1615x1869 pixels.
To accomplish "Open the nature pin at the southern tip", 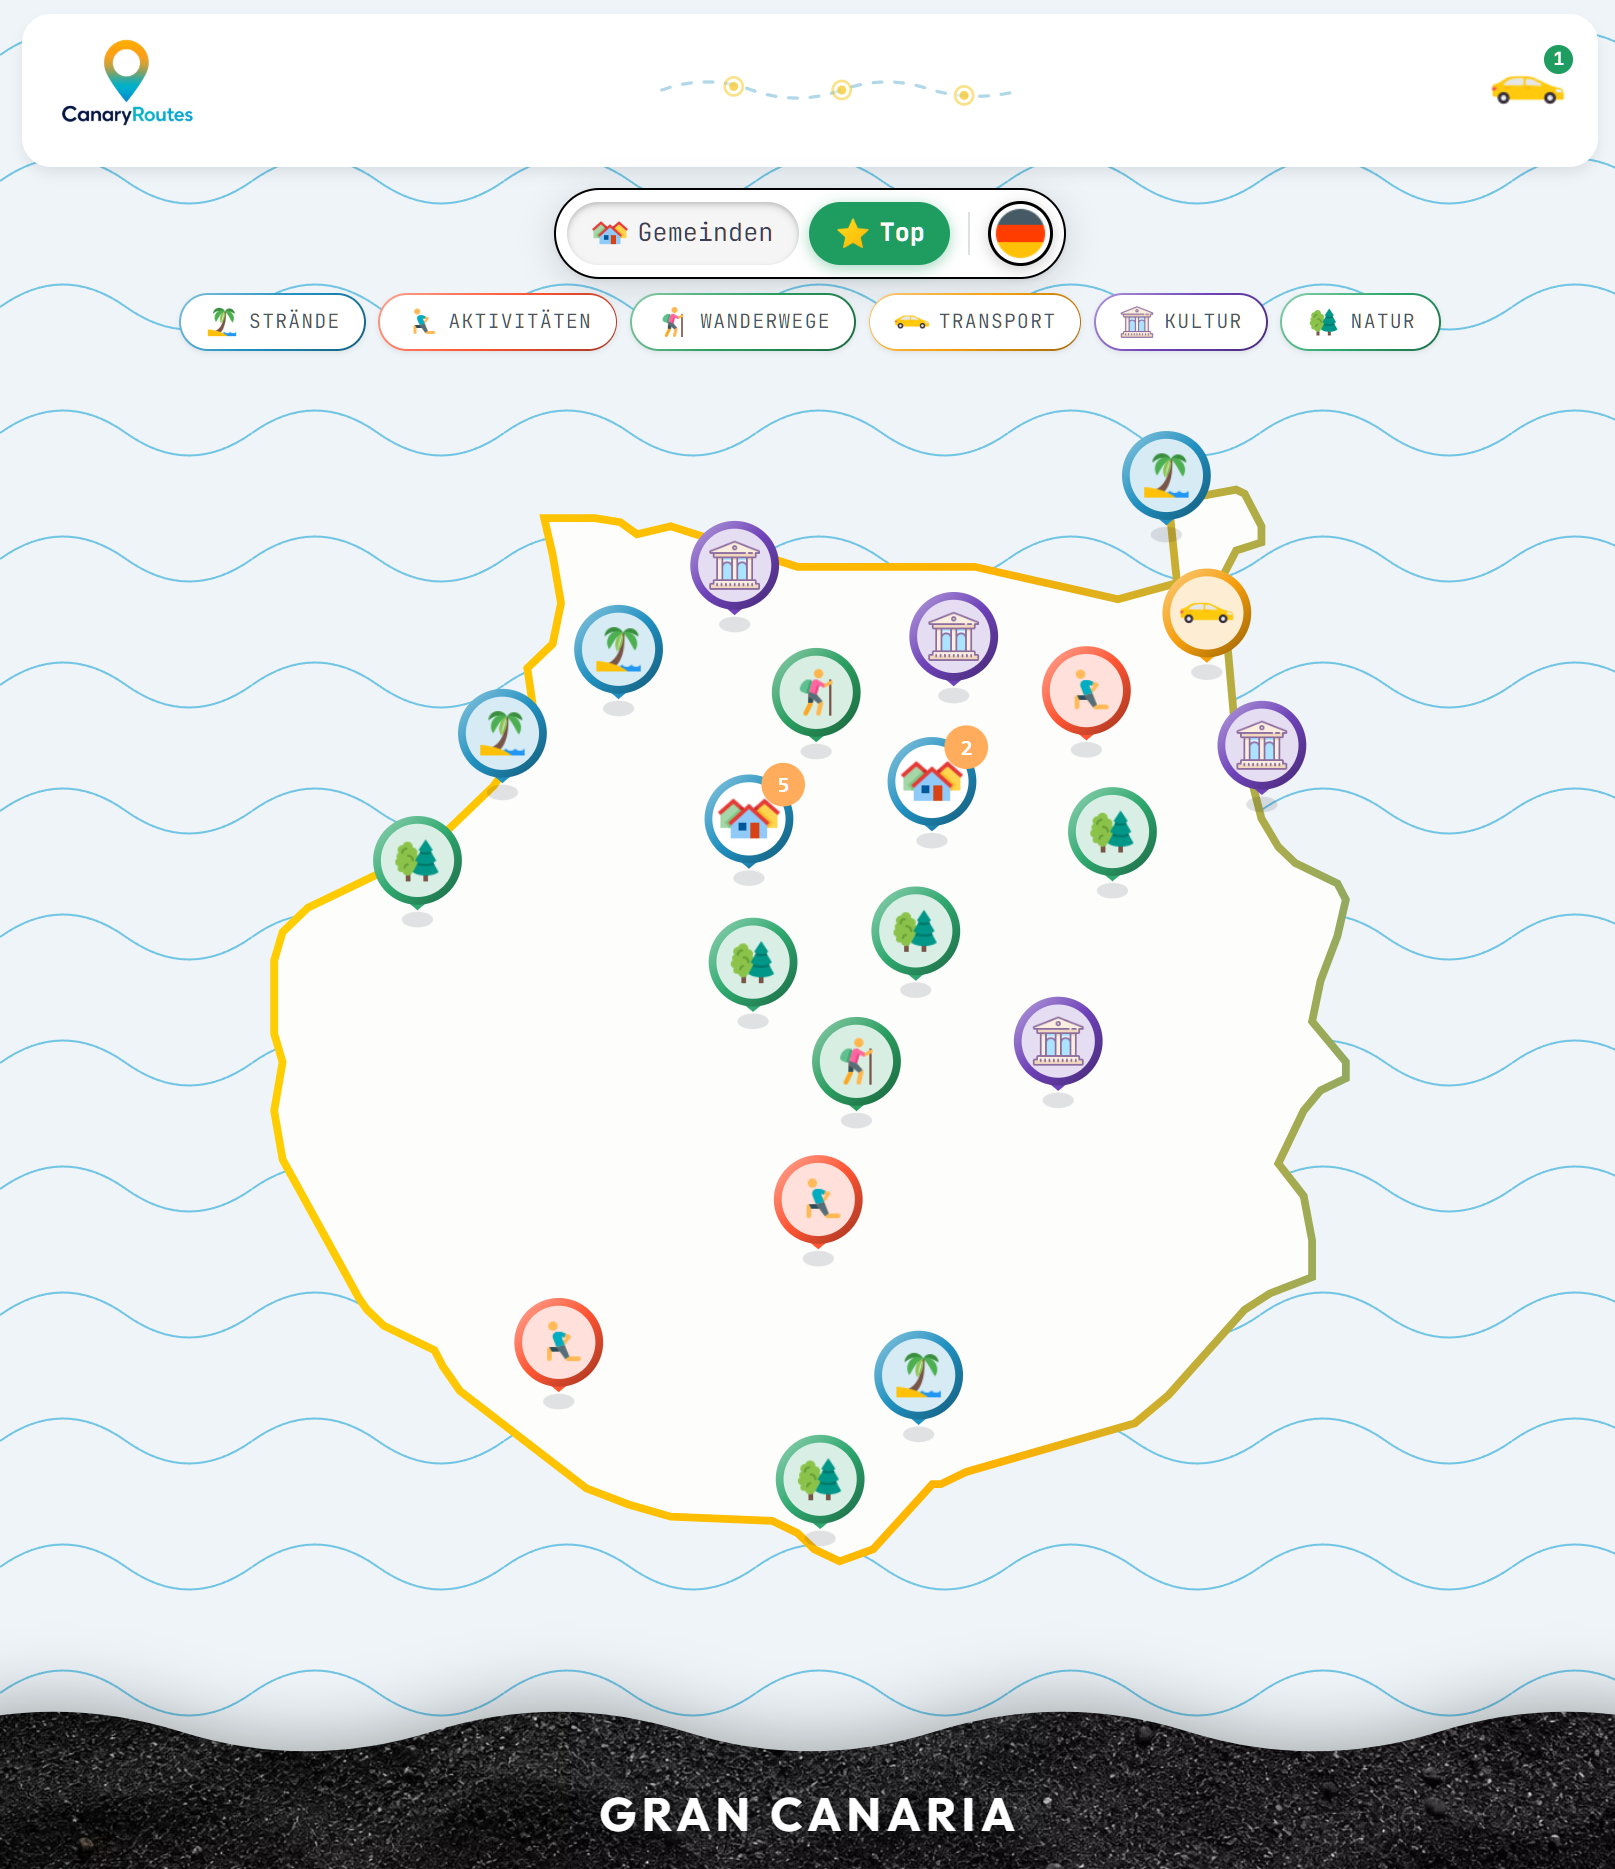I will [x=820, y=1480].
